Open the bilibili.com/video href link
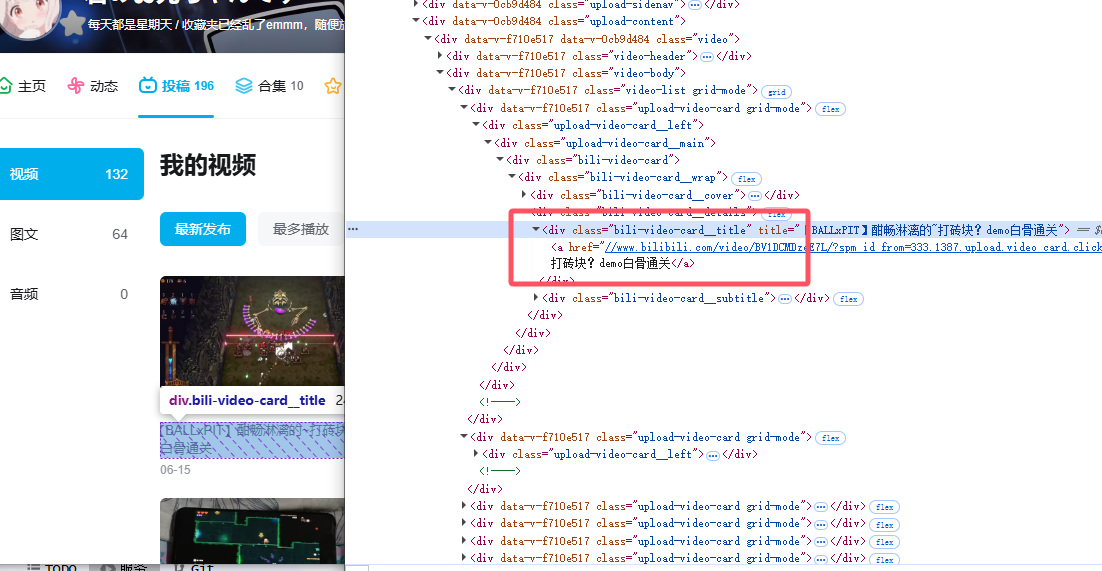The height and width of the screenshot is (571, 1102). [853, 248]
